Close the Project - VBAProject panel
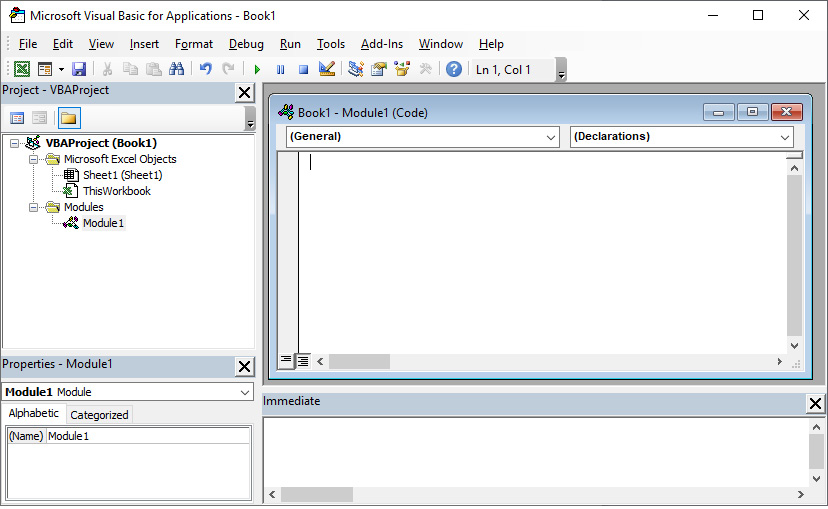This screenshot has width=828, height=509. click(244, 93)
